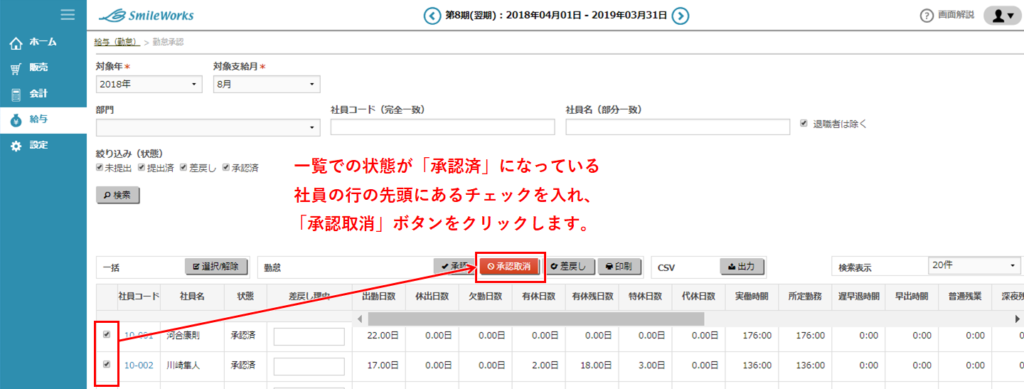The image size is (1024, 389).
Task: Open the hamburger menu in the sidebar
Action: point(67,15)
